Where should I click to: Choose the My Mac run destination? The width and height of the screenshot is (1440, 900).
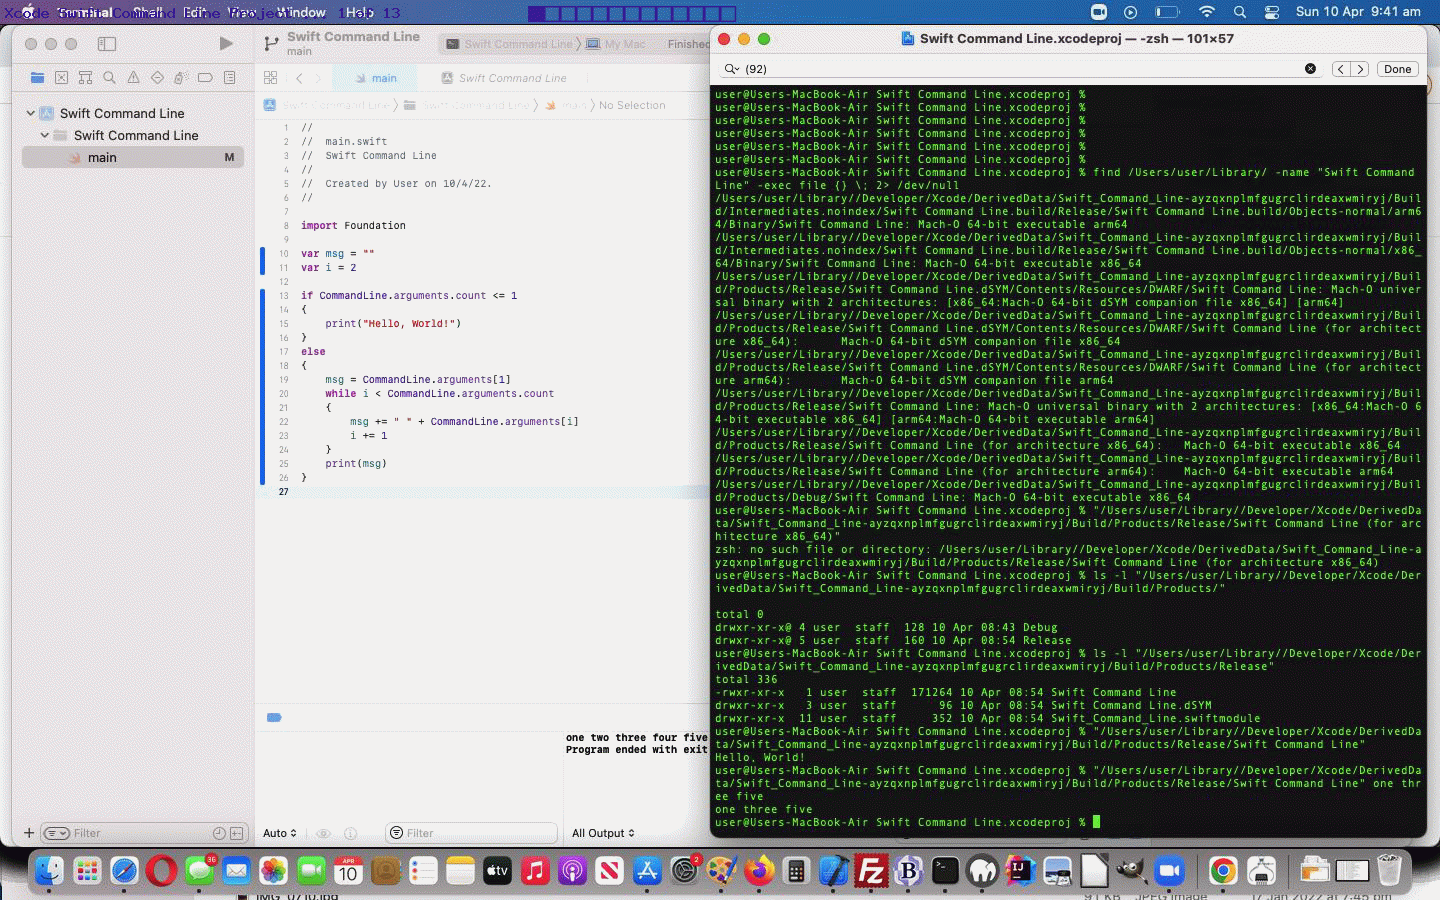click(617, 44)
